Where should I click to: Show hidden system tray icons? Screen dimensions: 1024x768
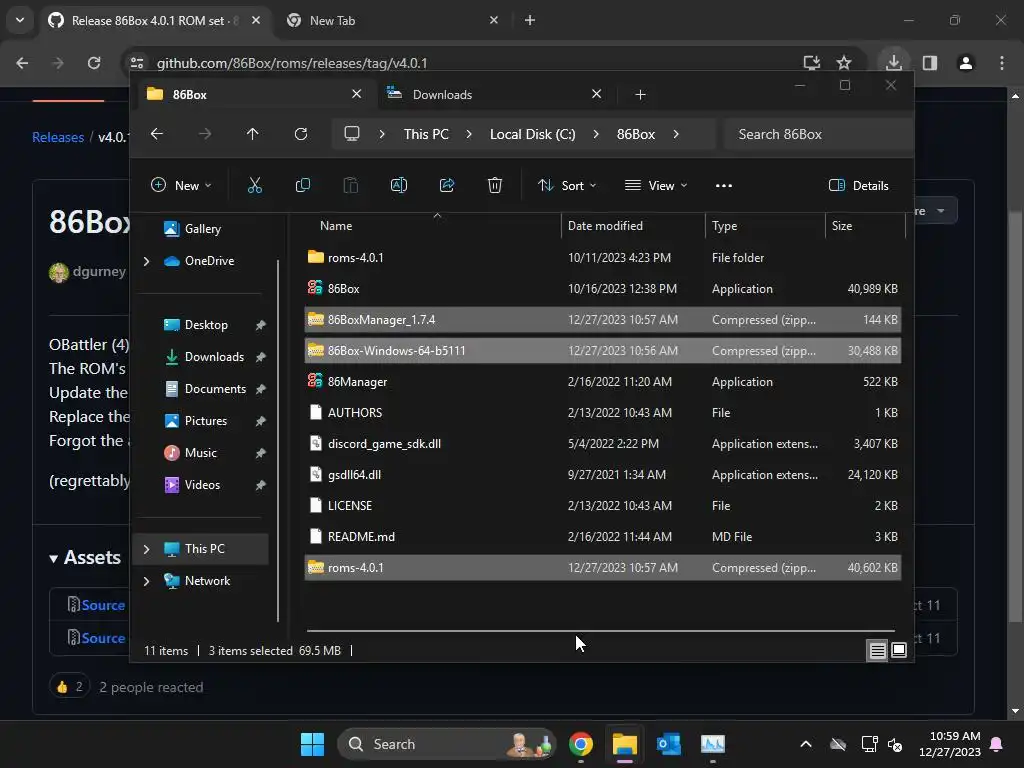806,744
